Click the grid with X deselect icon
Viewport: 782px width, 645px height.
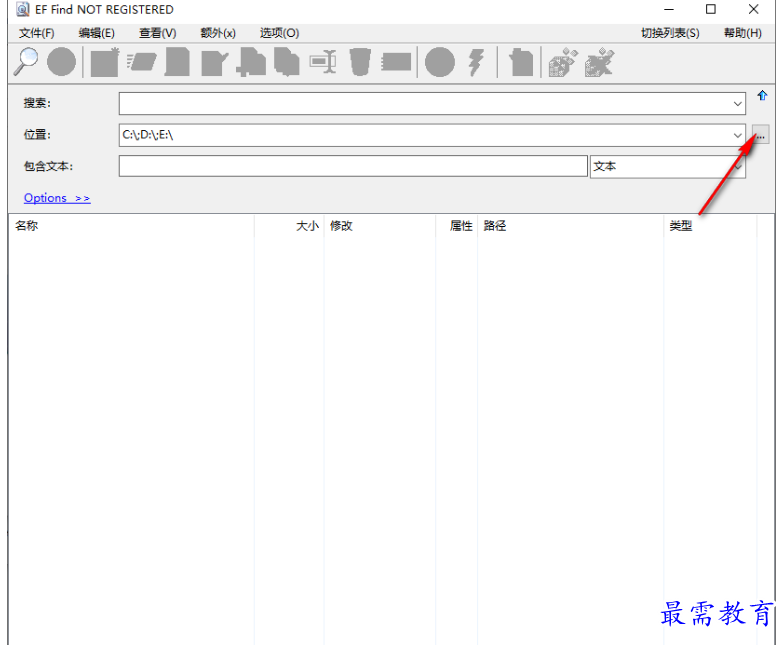pyautogui.click(x=599, y=62)
